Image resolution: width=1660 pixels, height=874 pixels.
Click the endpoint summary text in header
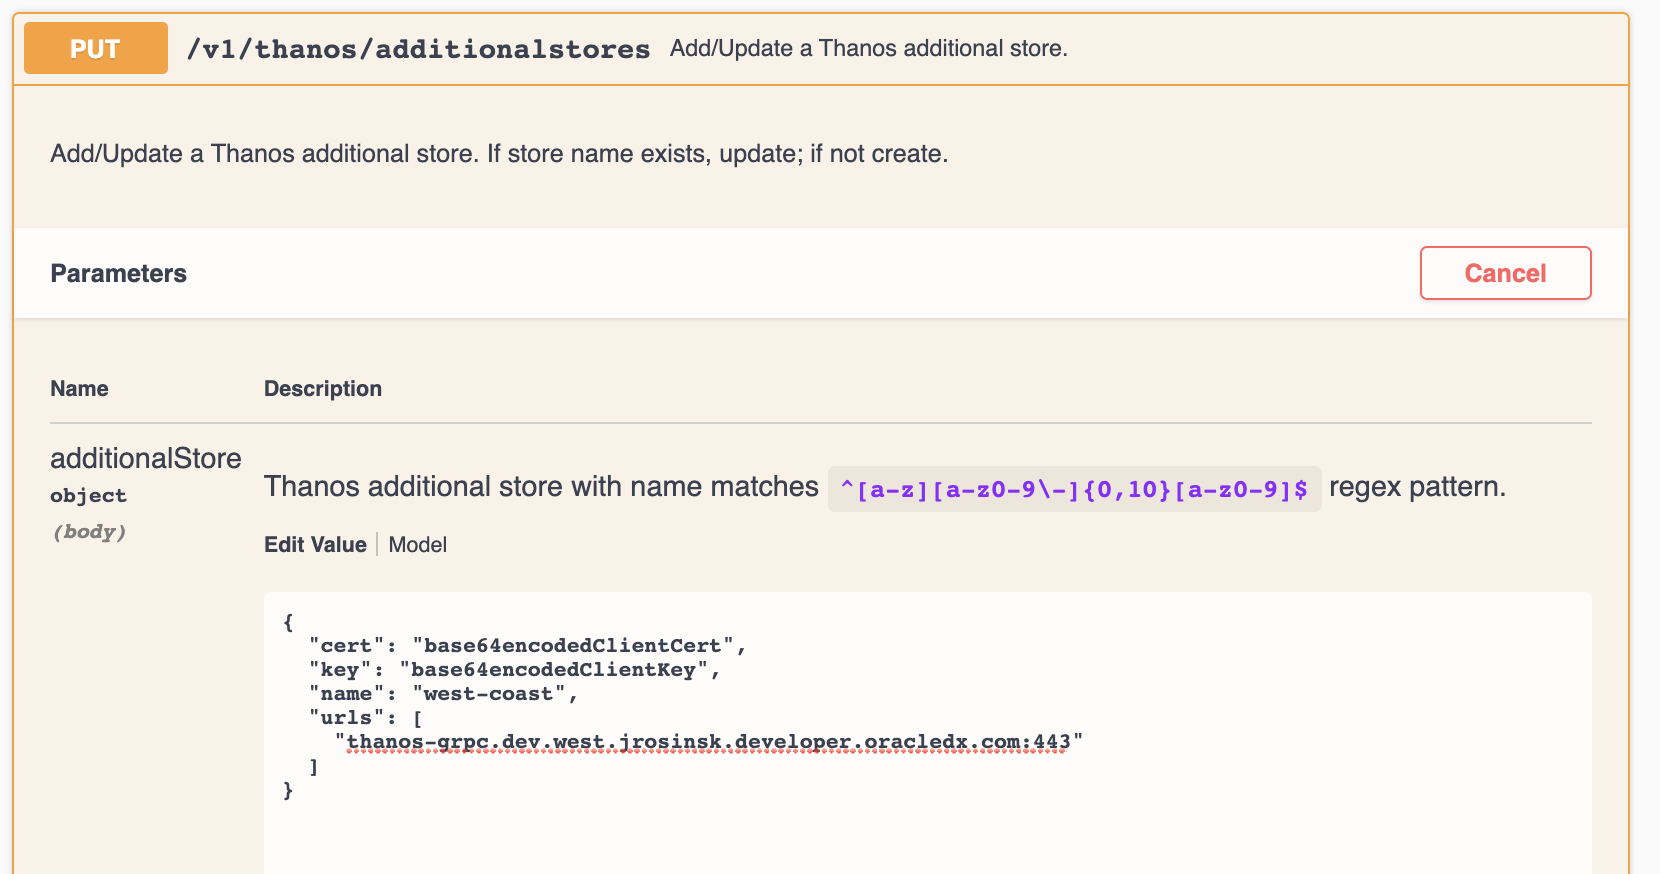point(868,48)
